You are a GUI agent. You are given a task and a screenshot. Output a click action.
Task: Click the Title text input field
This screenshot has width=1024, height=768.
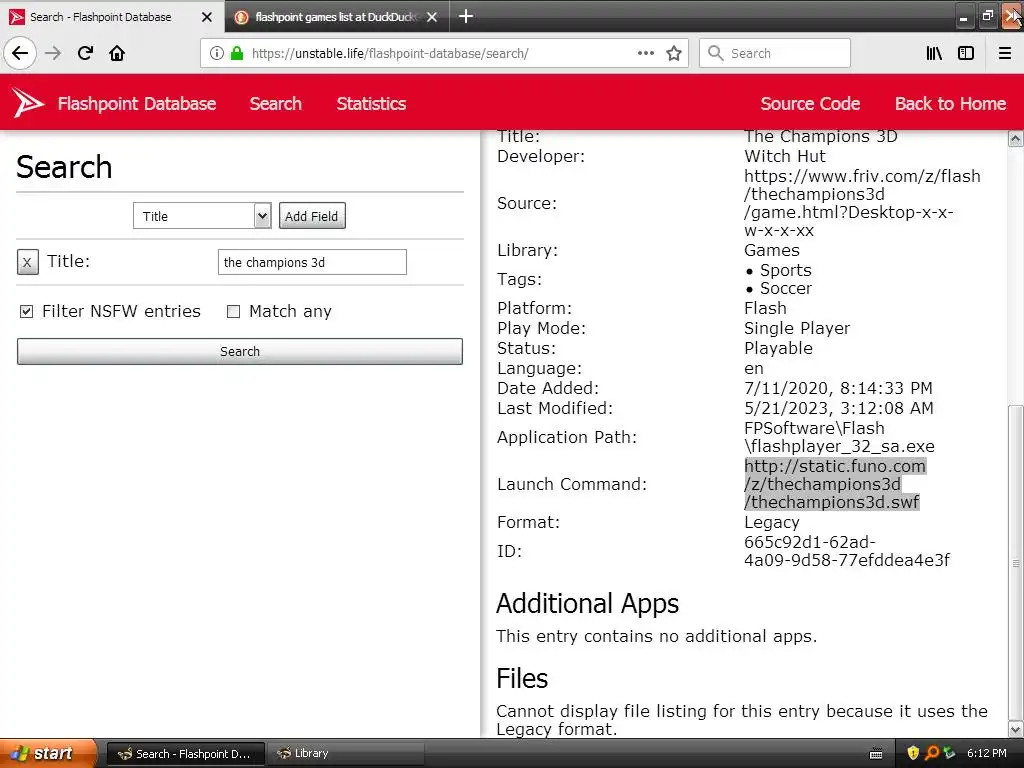pyautogui.click(x=312, y=262)
